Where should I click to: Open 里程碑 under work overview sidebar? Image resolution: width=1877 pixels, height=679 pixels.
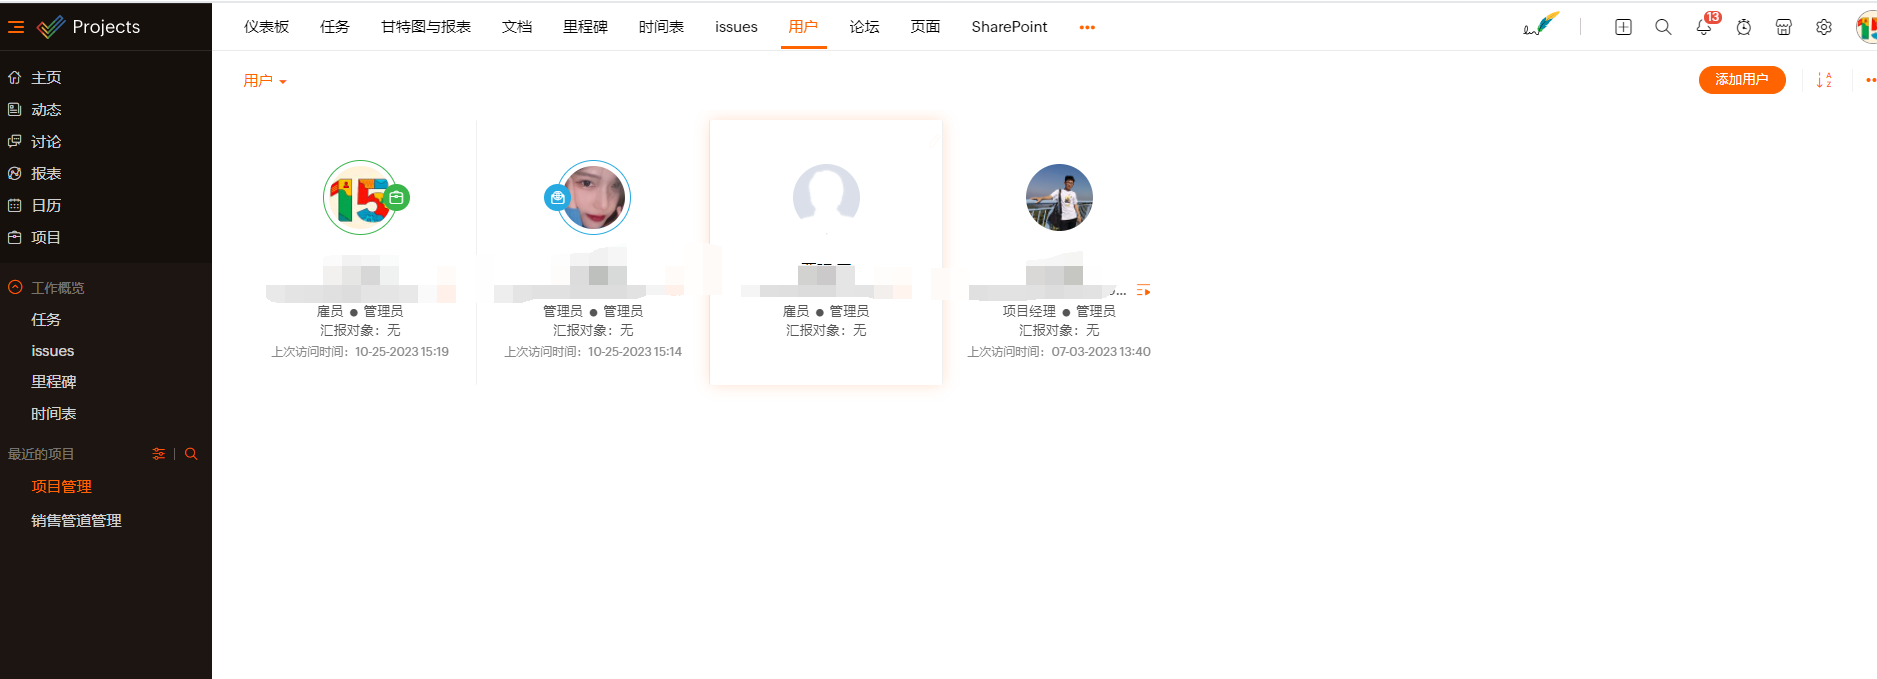pos(54,382)
